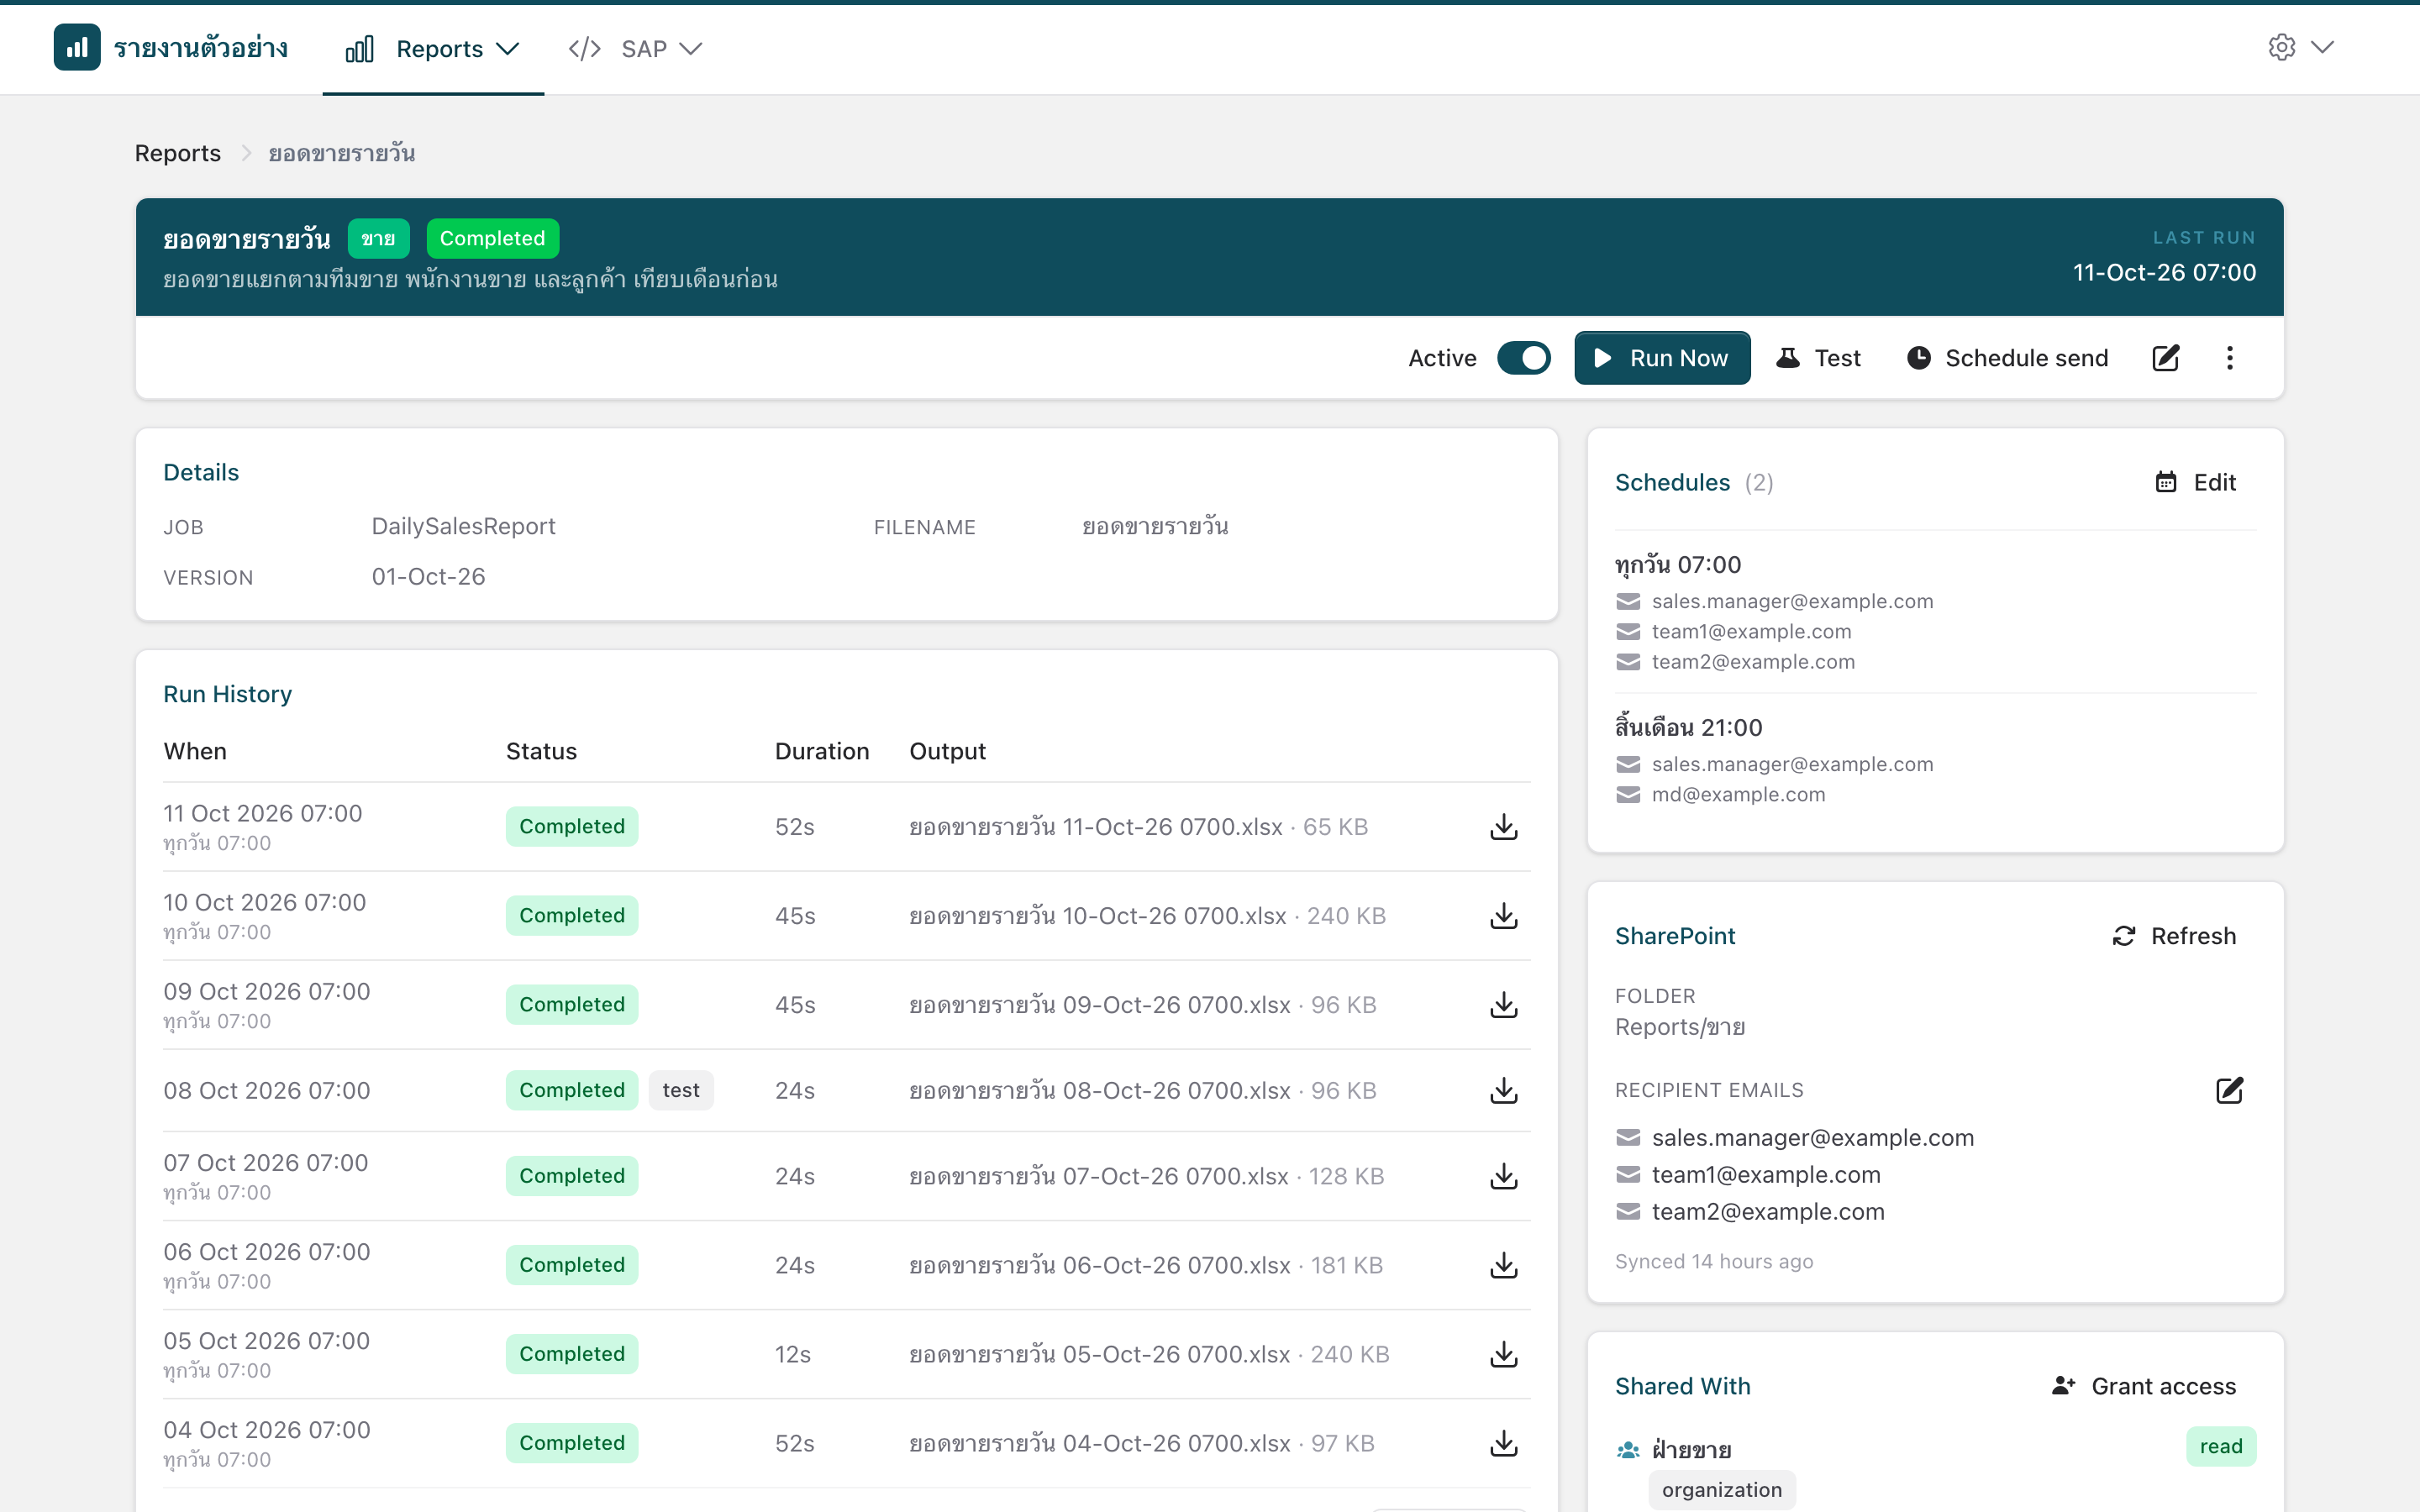This screenshot has height=1512, width=2420.
Task: Click the Reports/ขาย folder path
Action: [x=1680, y=1027]
